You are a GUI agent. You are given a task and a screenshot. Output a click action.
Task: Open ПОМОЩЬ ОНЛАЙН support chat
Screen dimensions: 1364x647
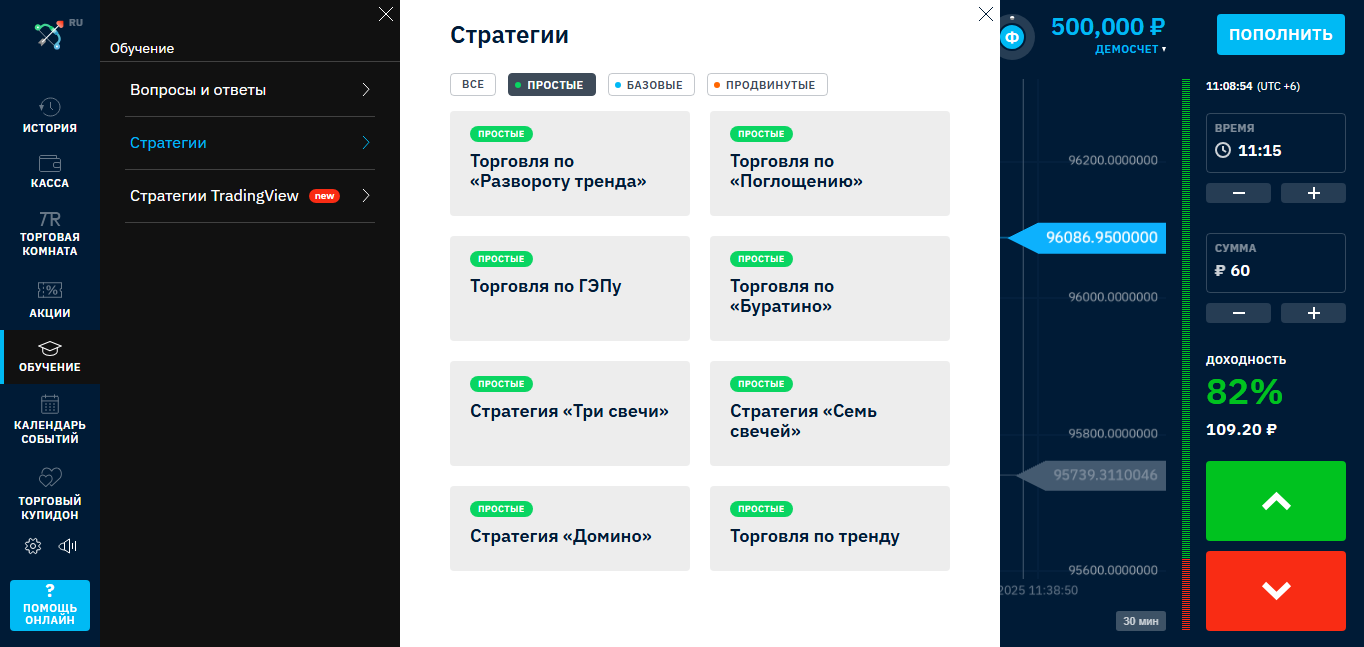coord(49,605)
